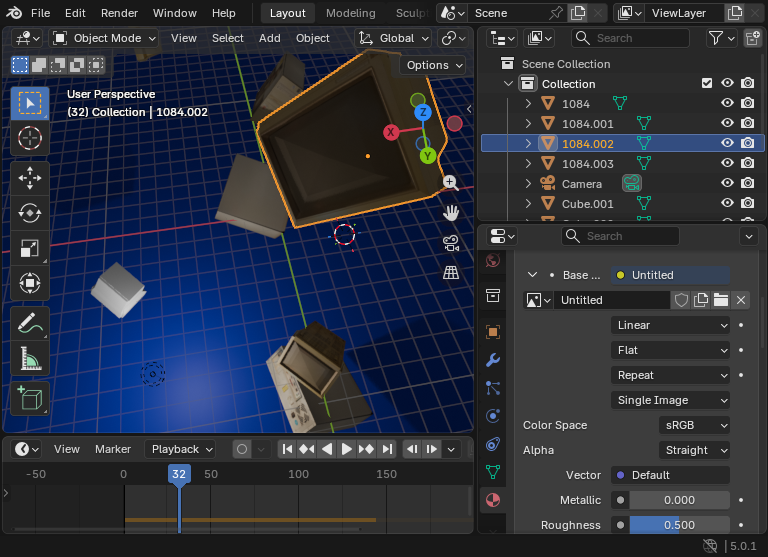Select the Add Cube tool
The width and height of the screenshot is (768, 557).
tap(29, 398)
